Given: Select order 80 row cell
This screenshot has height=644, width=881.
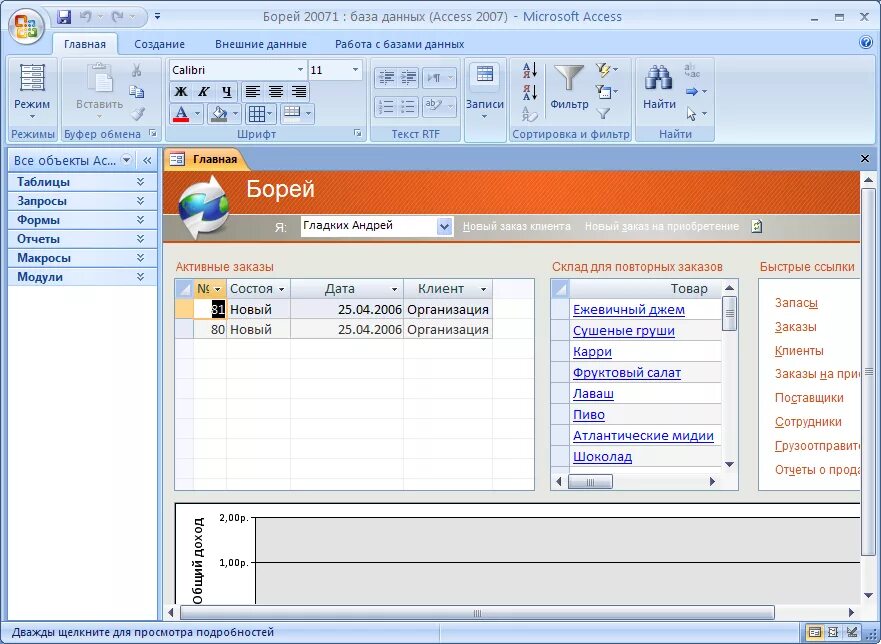Looking at the screenshot, I should [x=210, y=329].
